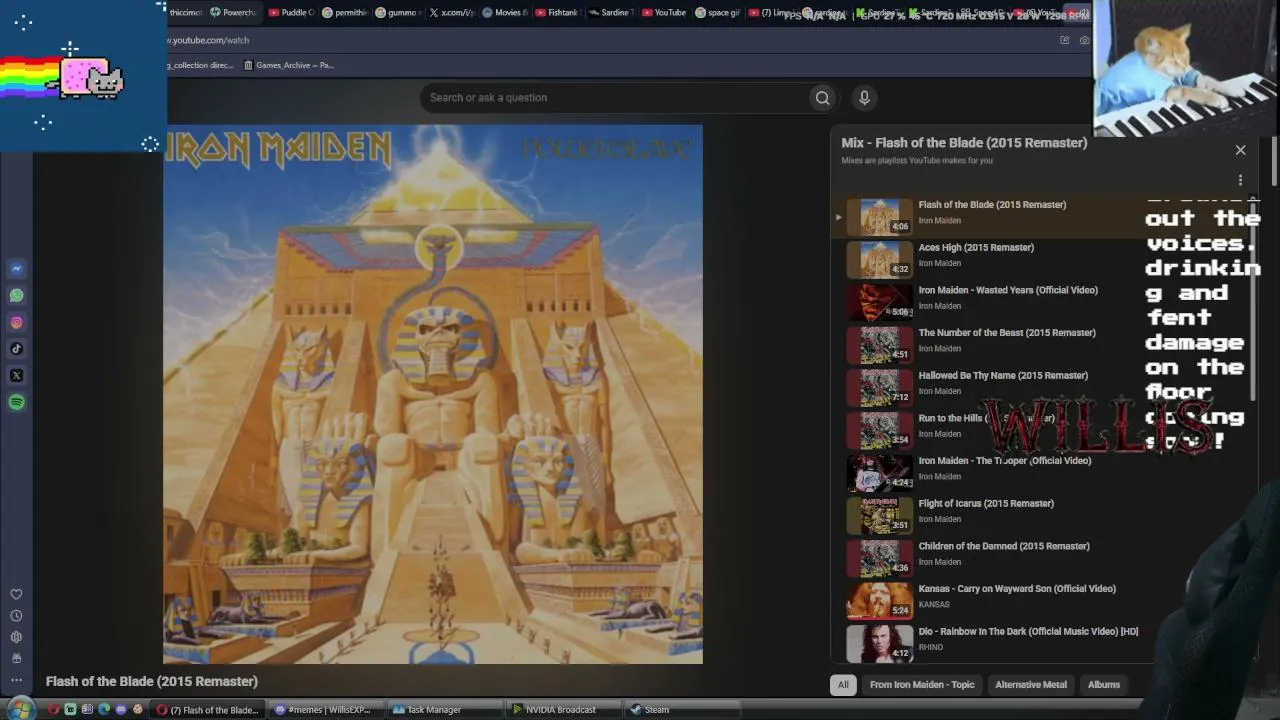Viewport: 1280px width, 720px height.
Task: Open the NVIDIA Broadcast taskbar button
Action: (565, 710)
